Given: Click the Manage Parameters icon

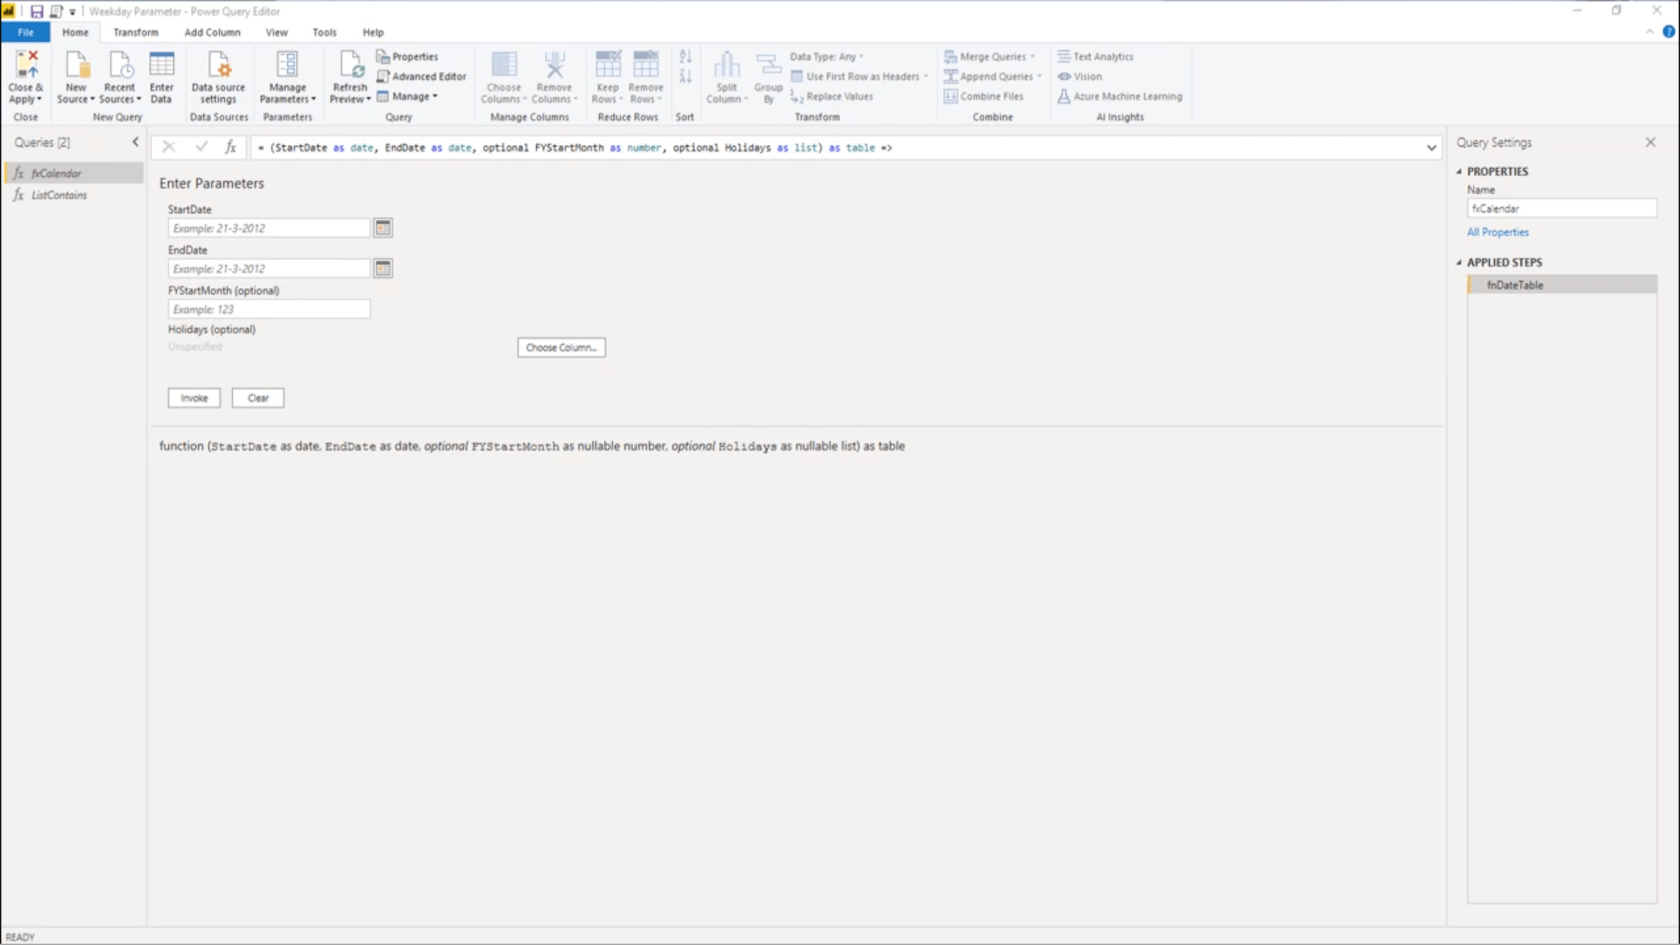Looking at the screenshot, I should click(287, 66).
